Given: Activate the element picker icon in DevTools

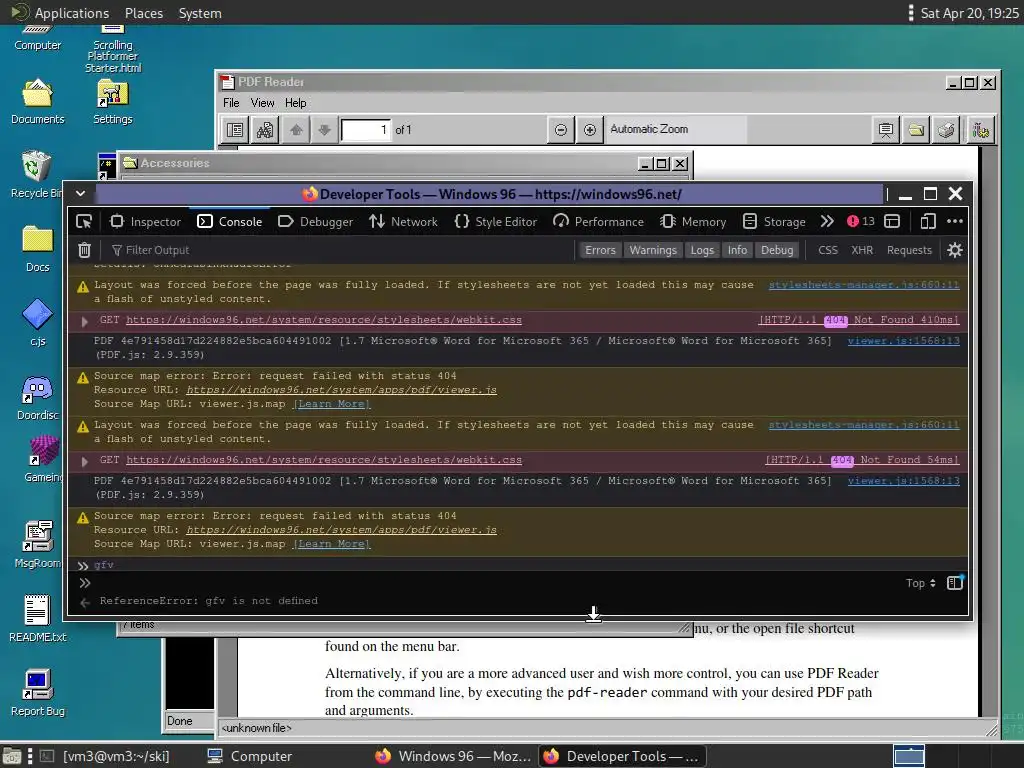Looking at the screenshot, I should pyautogui.click(x=84, y=221).
